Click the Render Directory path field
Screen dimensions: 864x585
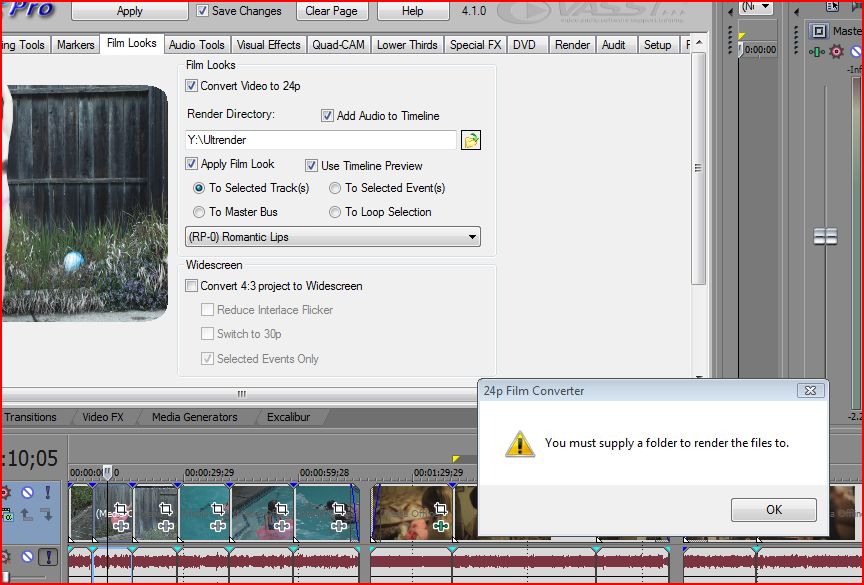point(321,140)
